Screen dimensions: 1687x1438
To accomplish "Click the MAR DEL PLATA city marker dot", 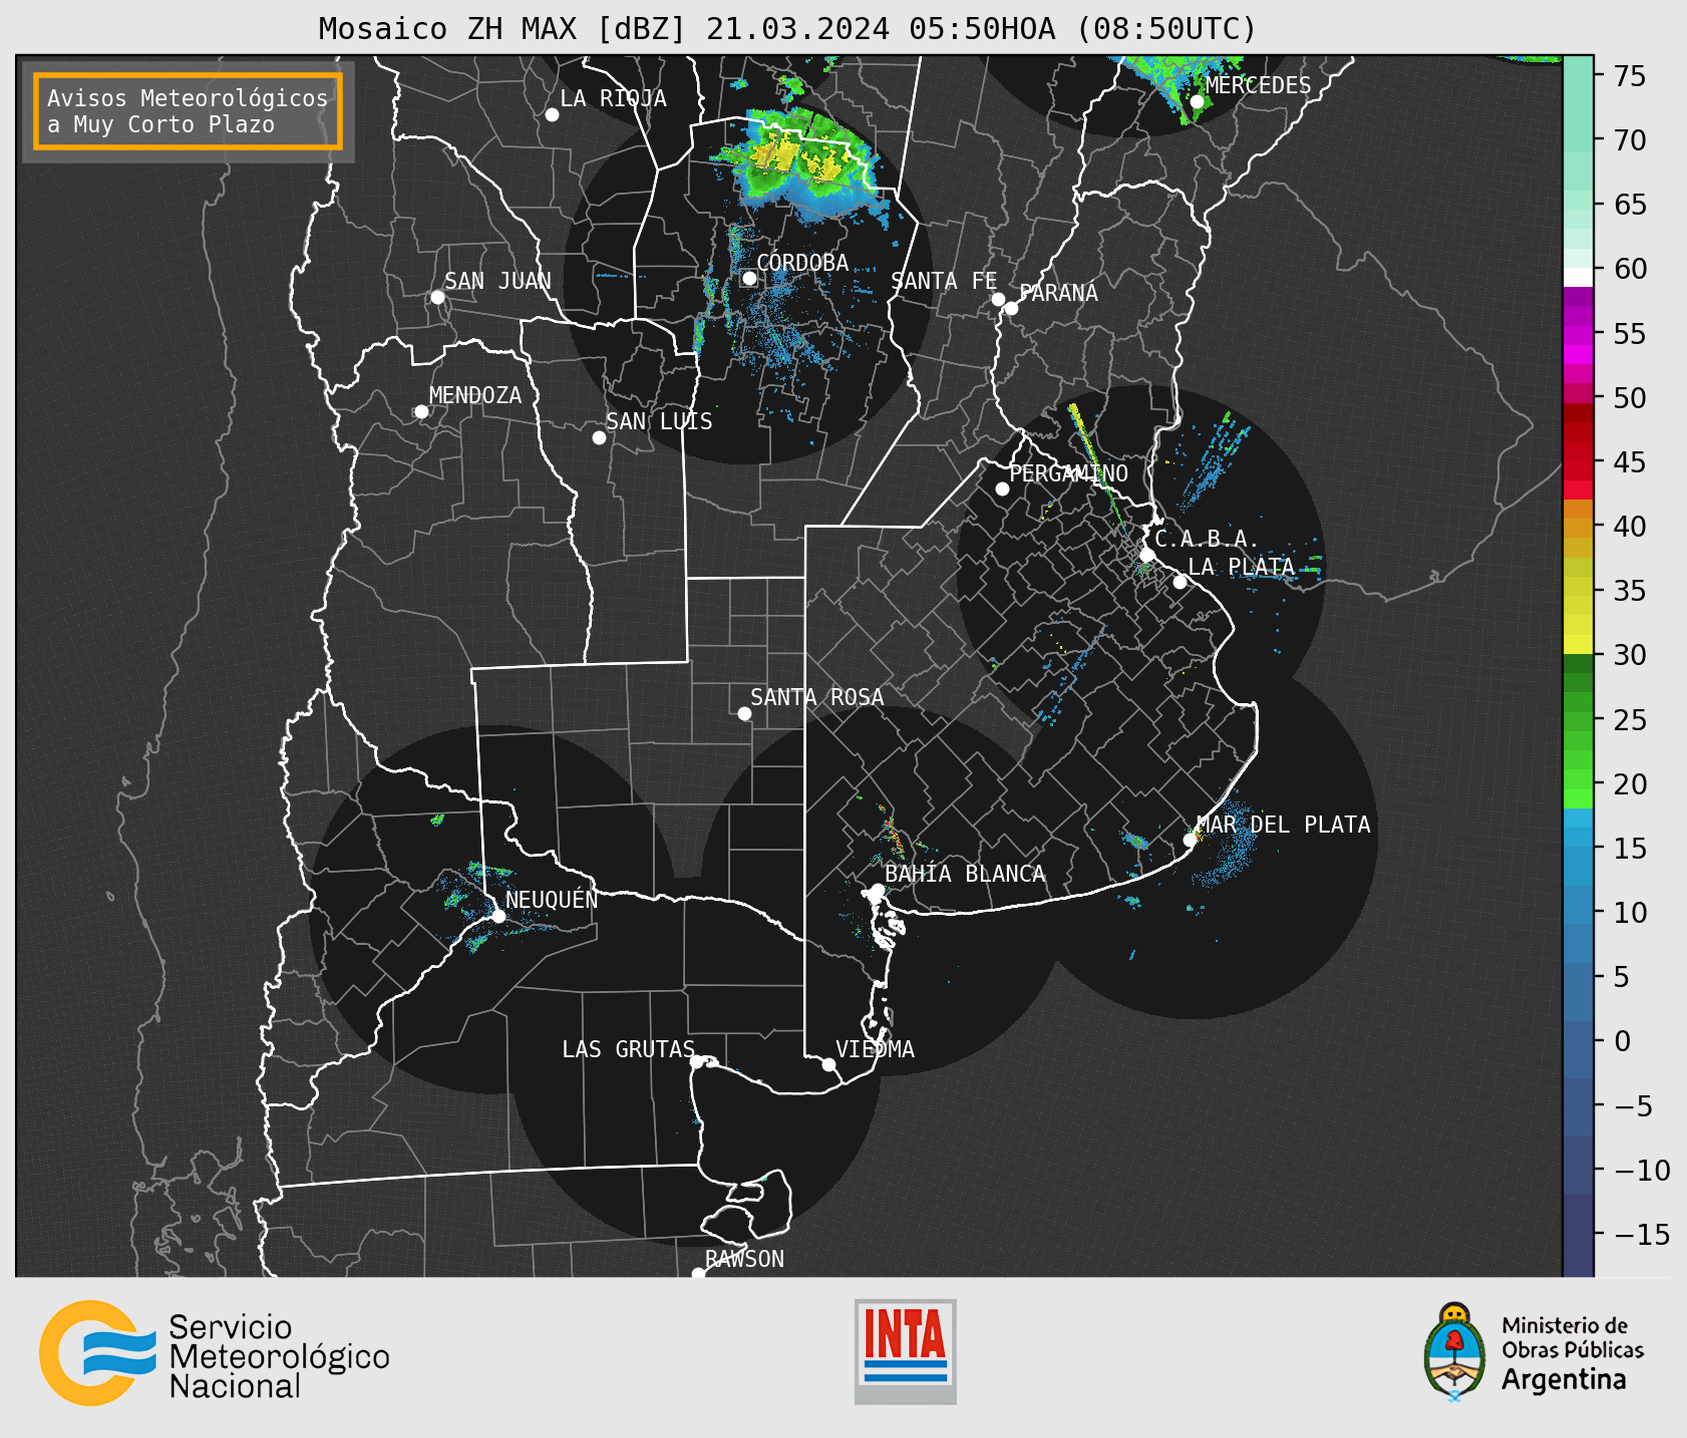I will pyautogui.click(x=1189, y=840).
